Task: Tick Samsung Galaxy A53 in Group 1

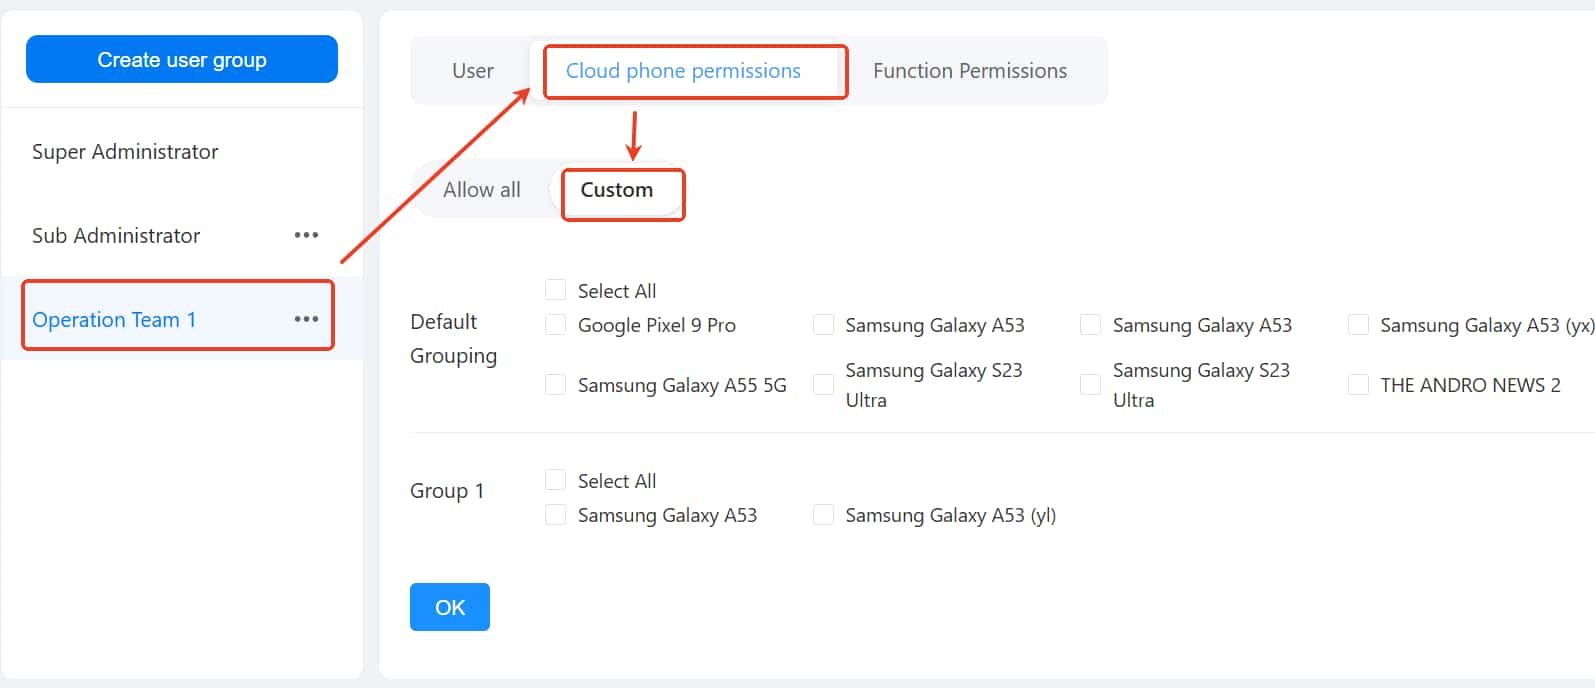Action: click(x=556, y=515)
